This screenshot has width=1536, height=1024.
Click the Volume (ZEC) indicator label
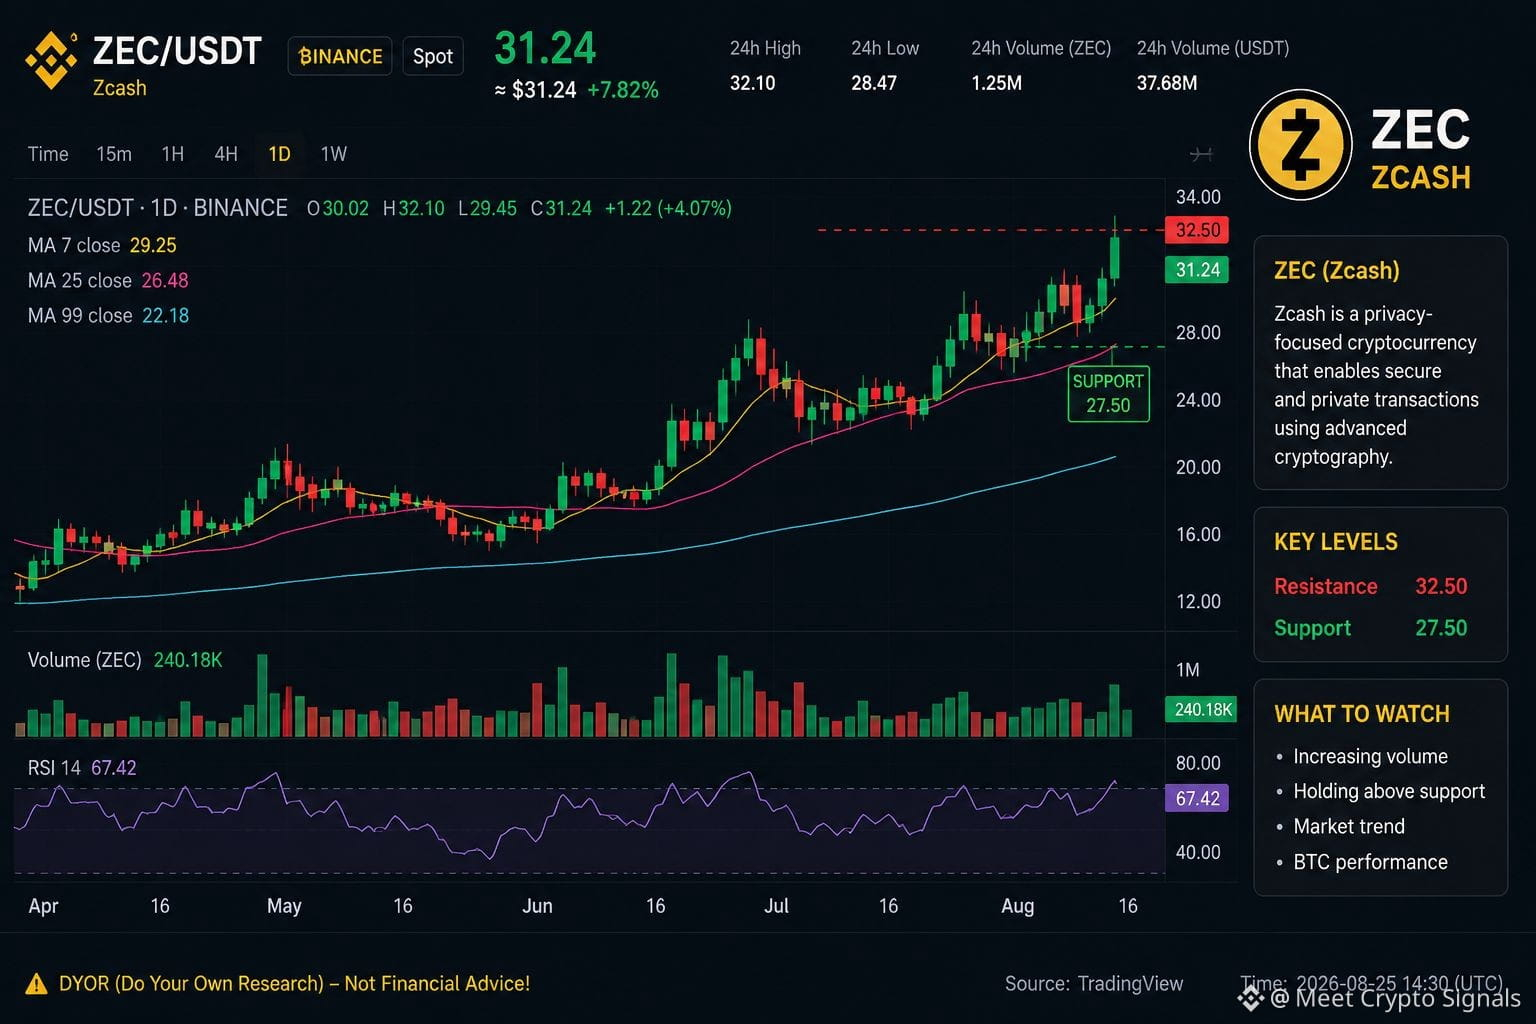pyautogui.click(x=85, y=660)
